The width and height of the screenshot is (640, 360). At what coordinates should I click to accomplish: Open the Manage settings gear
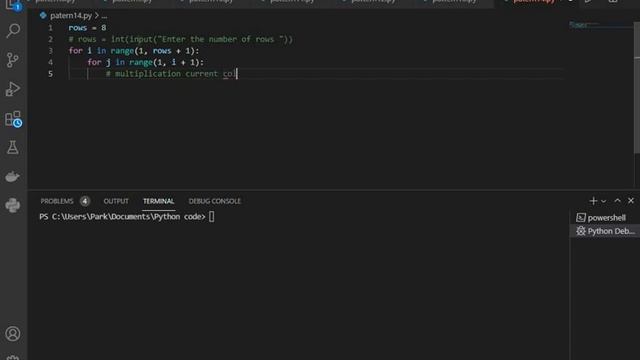click(x=13, y=357)
